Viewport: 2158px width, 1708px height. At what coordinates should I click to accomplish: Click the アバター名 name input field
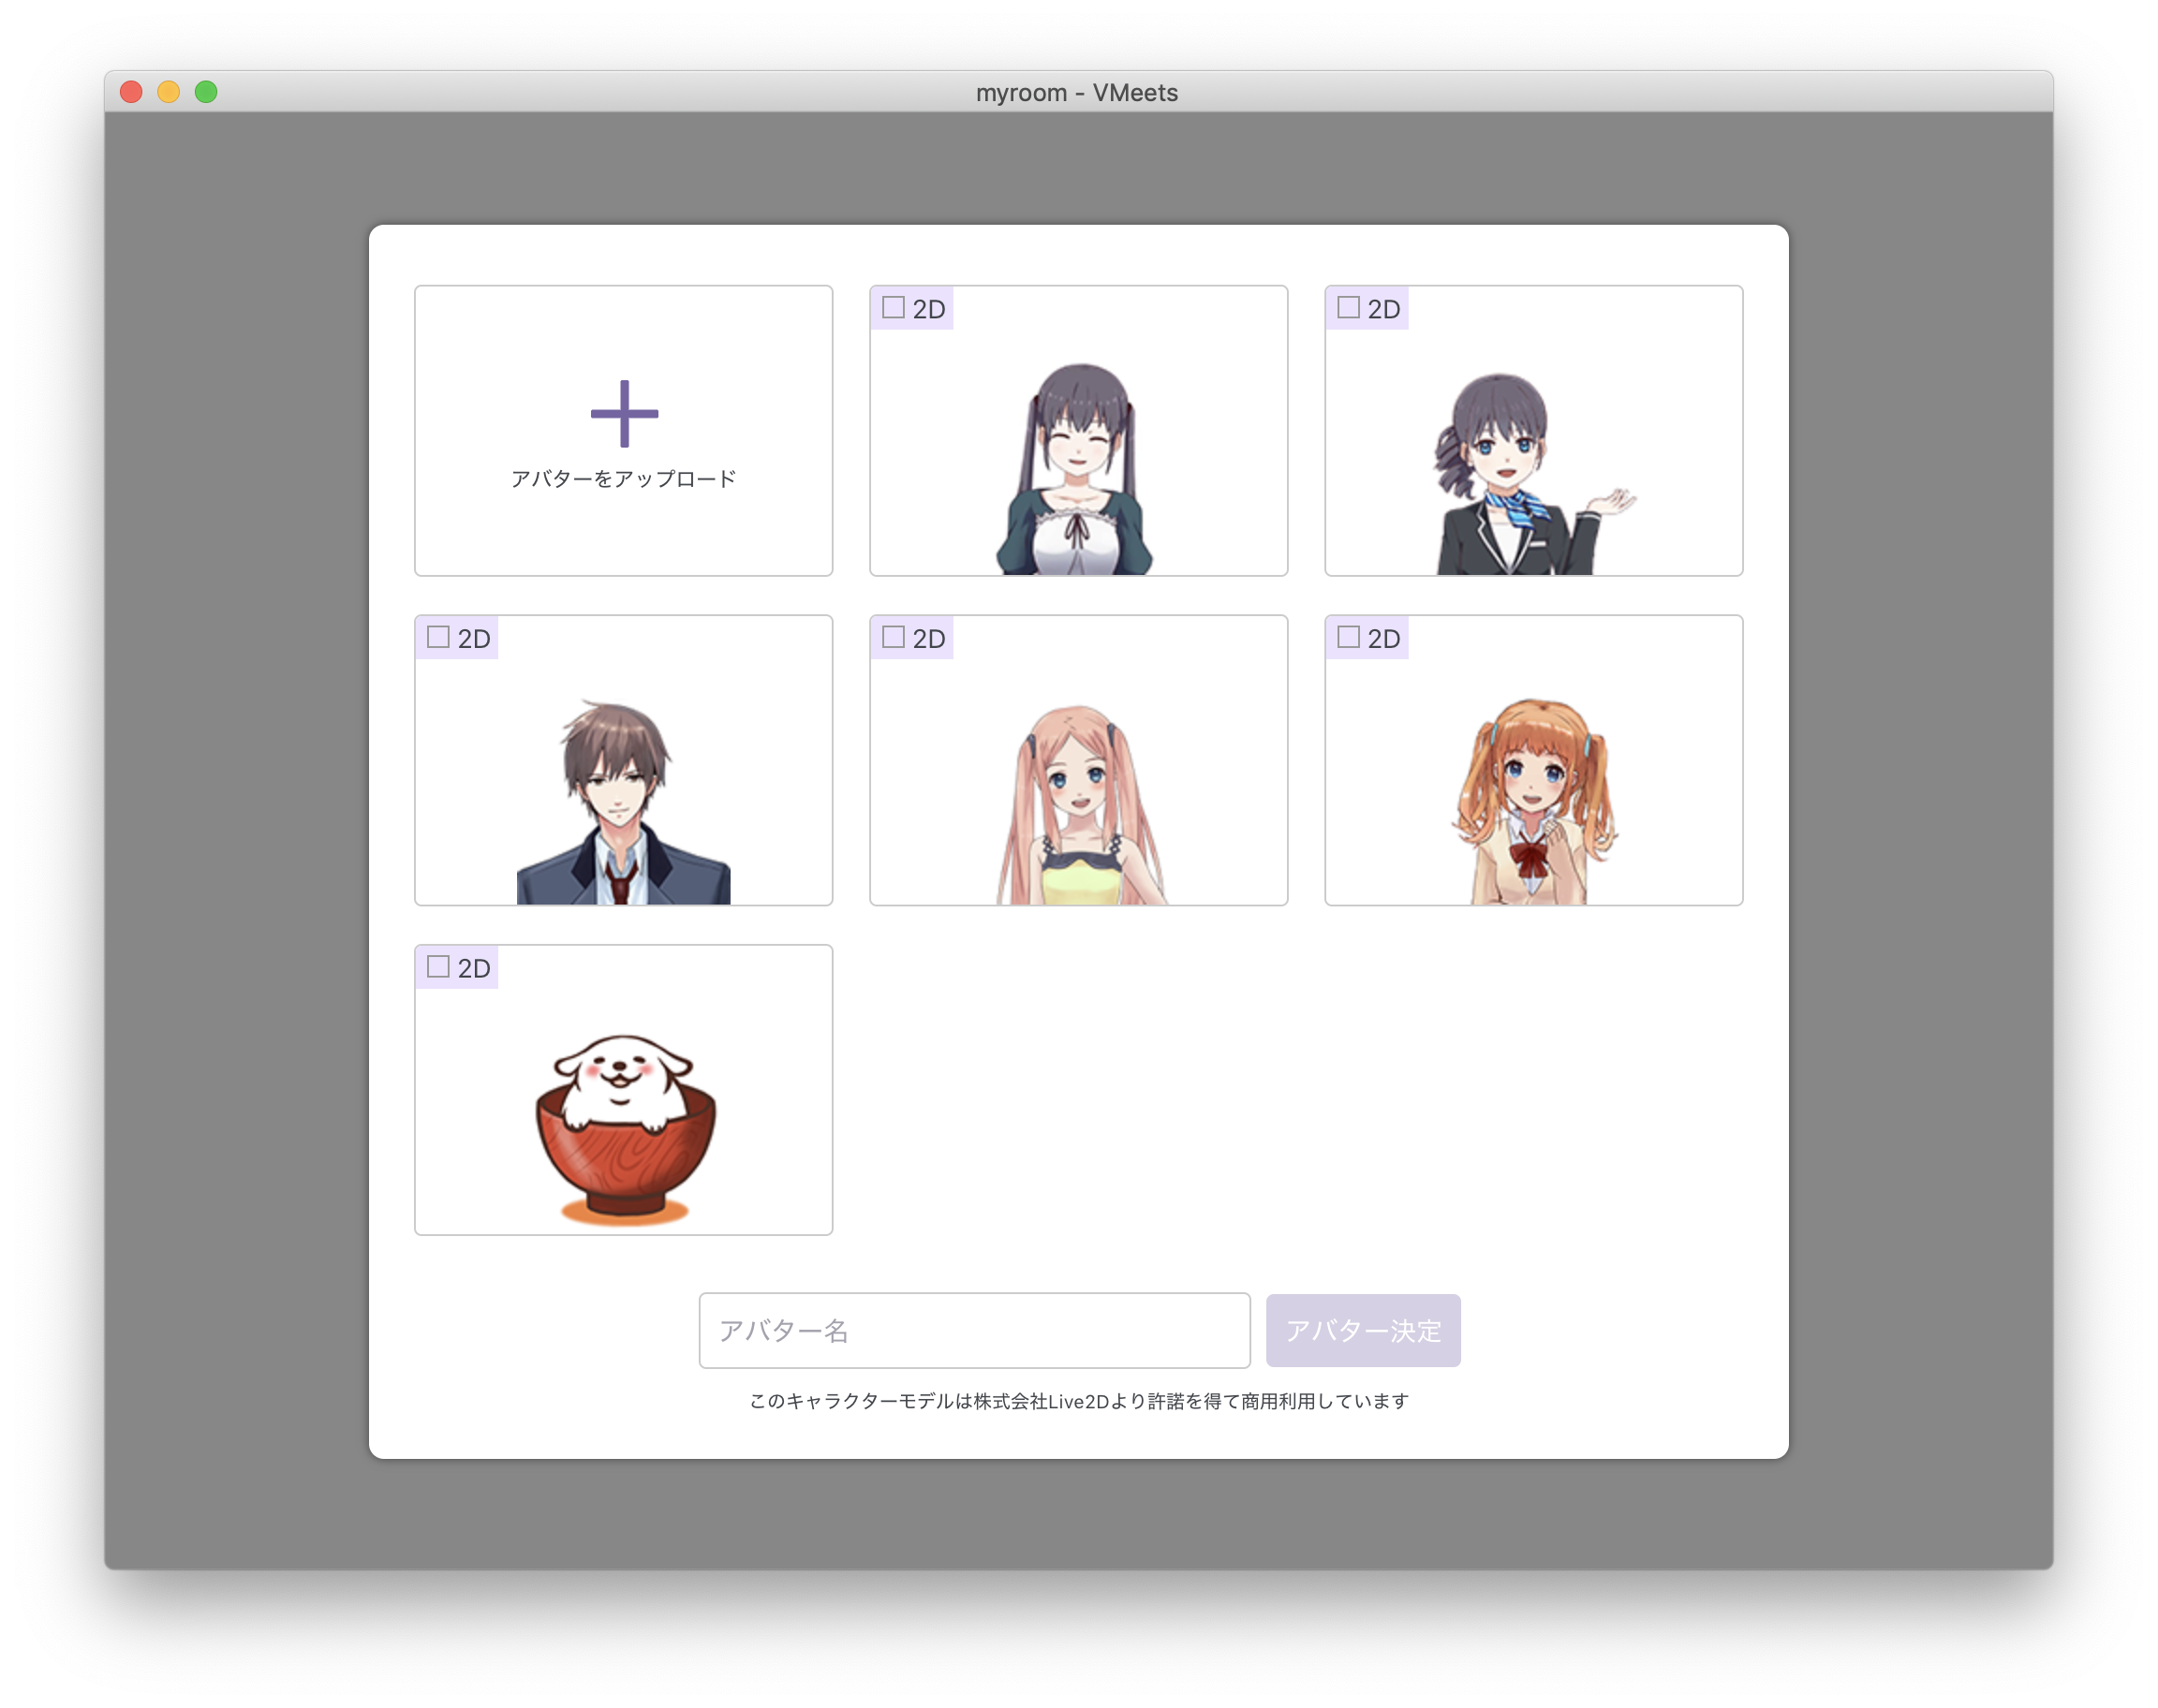click(x=973, y=1330)
